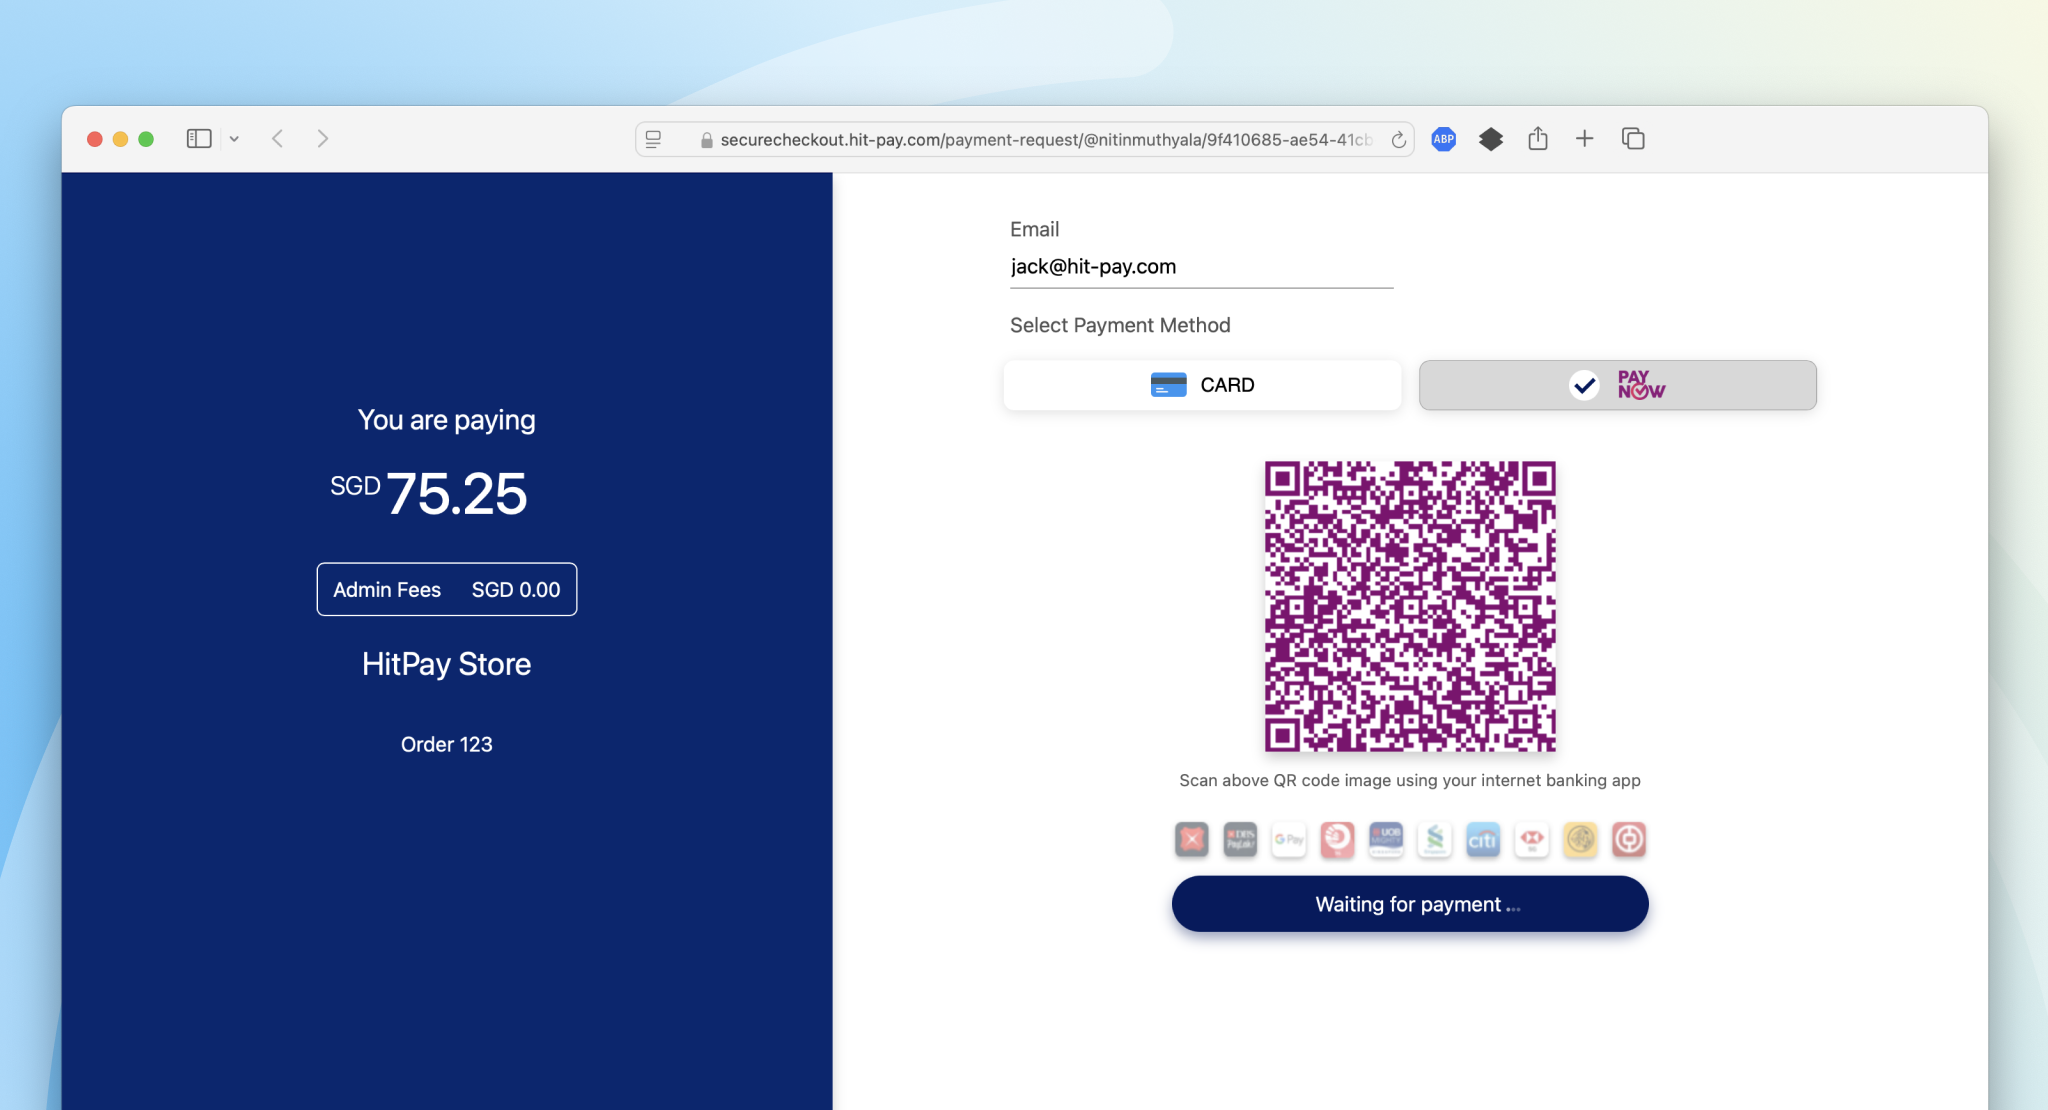Close the Safari window
The image size is (2048, 1110).
[x=95, y=139]
